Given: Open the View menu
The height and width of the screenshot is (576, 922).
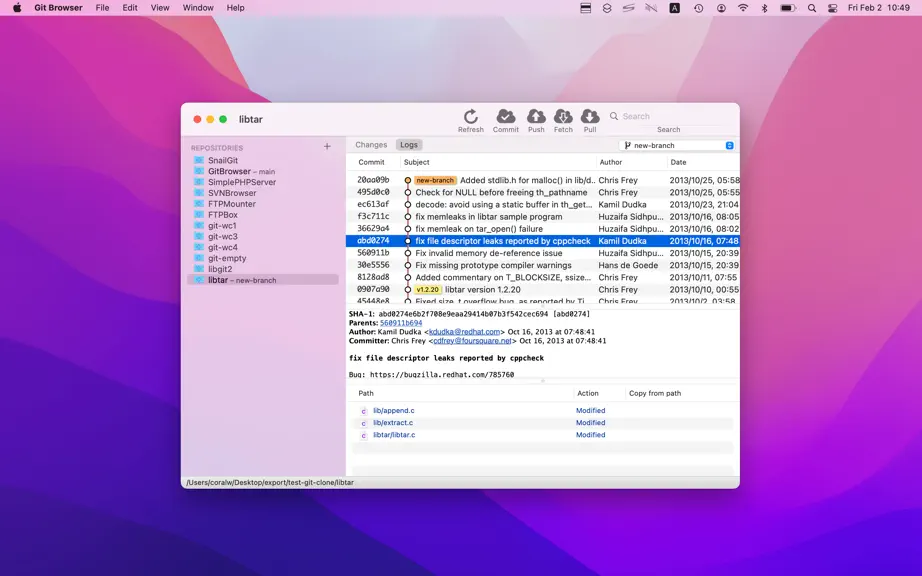Looking at the screenshot, I should point(160,8).
